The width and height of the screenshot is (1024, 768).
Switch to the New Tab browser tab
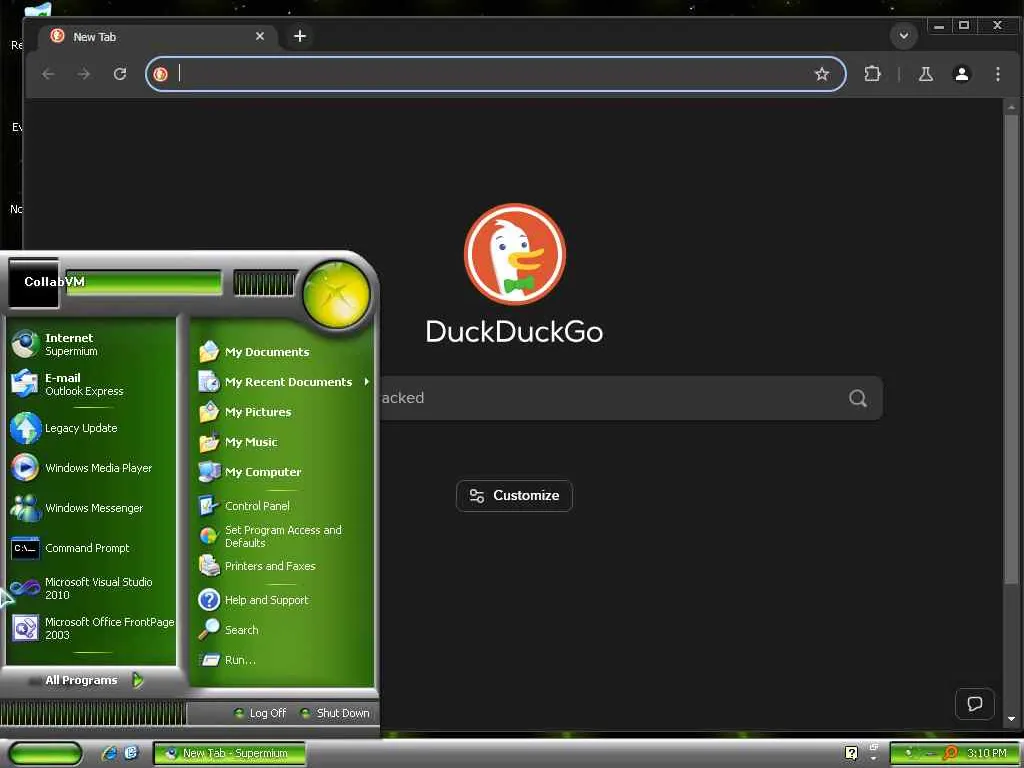coord(157,37)
